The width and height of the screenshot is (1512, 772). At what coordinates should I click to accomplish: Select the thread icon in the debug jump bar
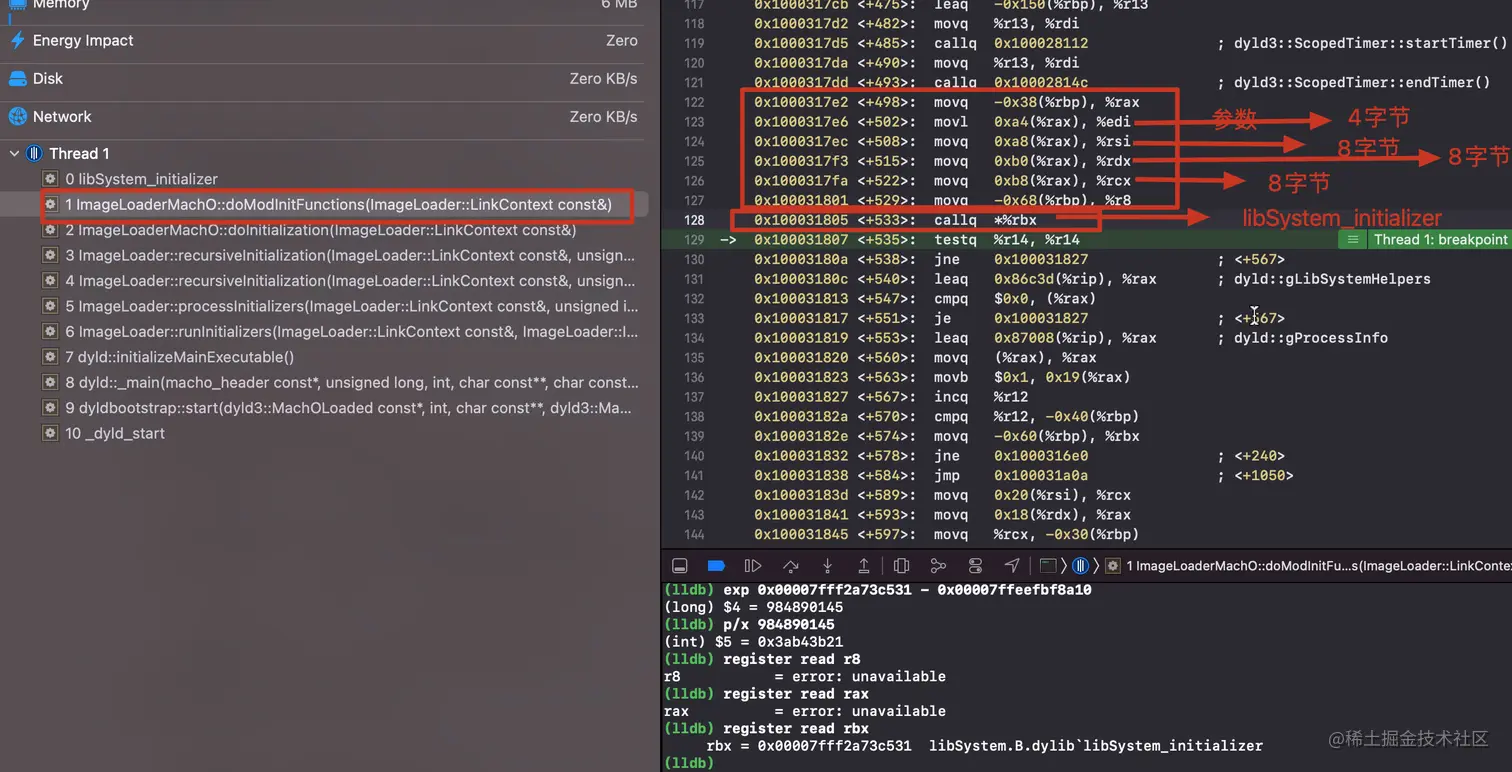pos(1080,566)
